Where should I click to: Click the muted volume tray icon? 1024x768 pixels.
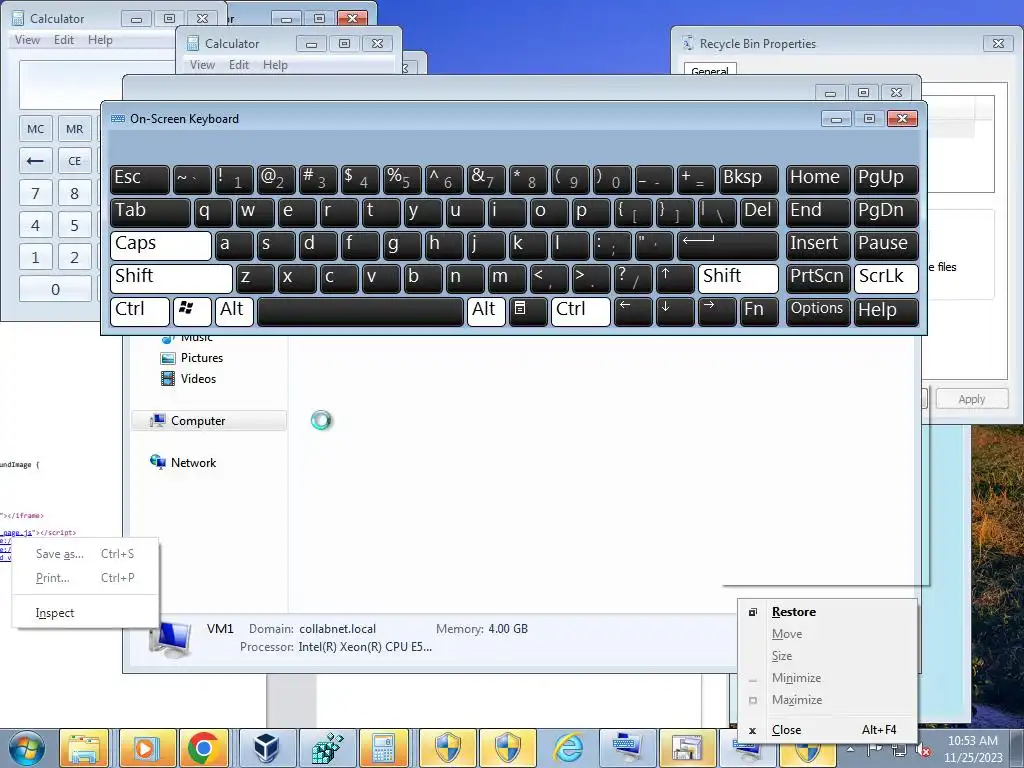[923, 750]
